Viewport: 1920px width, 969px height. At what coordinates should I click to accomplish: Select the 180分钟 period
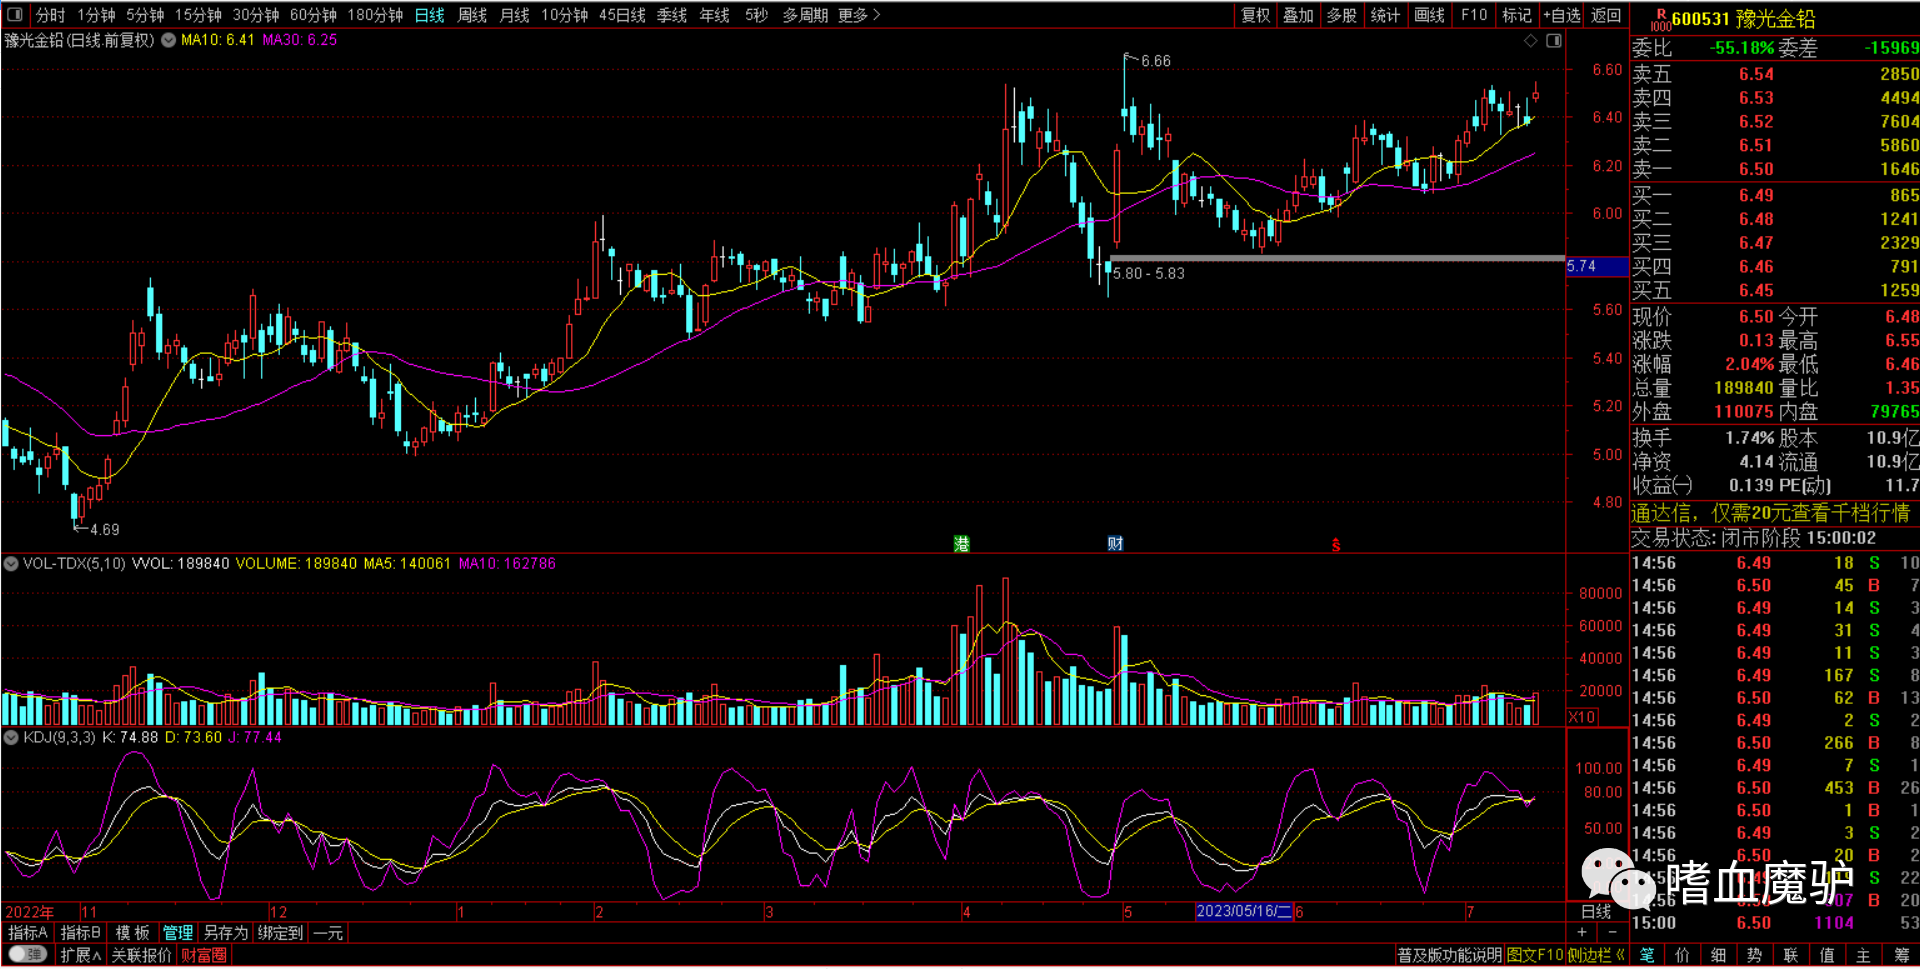tap(375, 15)
